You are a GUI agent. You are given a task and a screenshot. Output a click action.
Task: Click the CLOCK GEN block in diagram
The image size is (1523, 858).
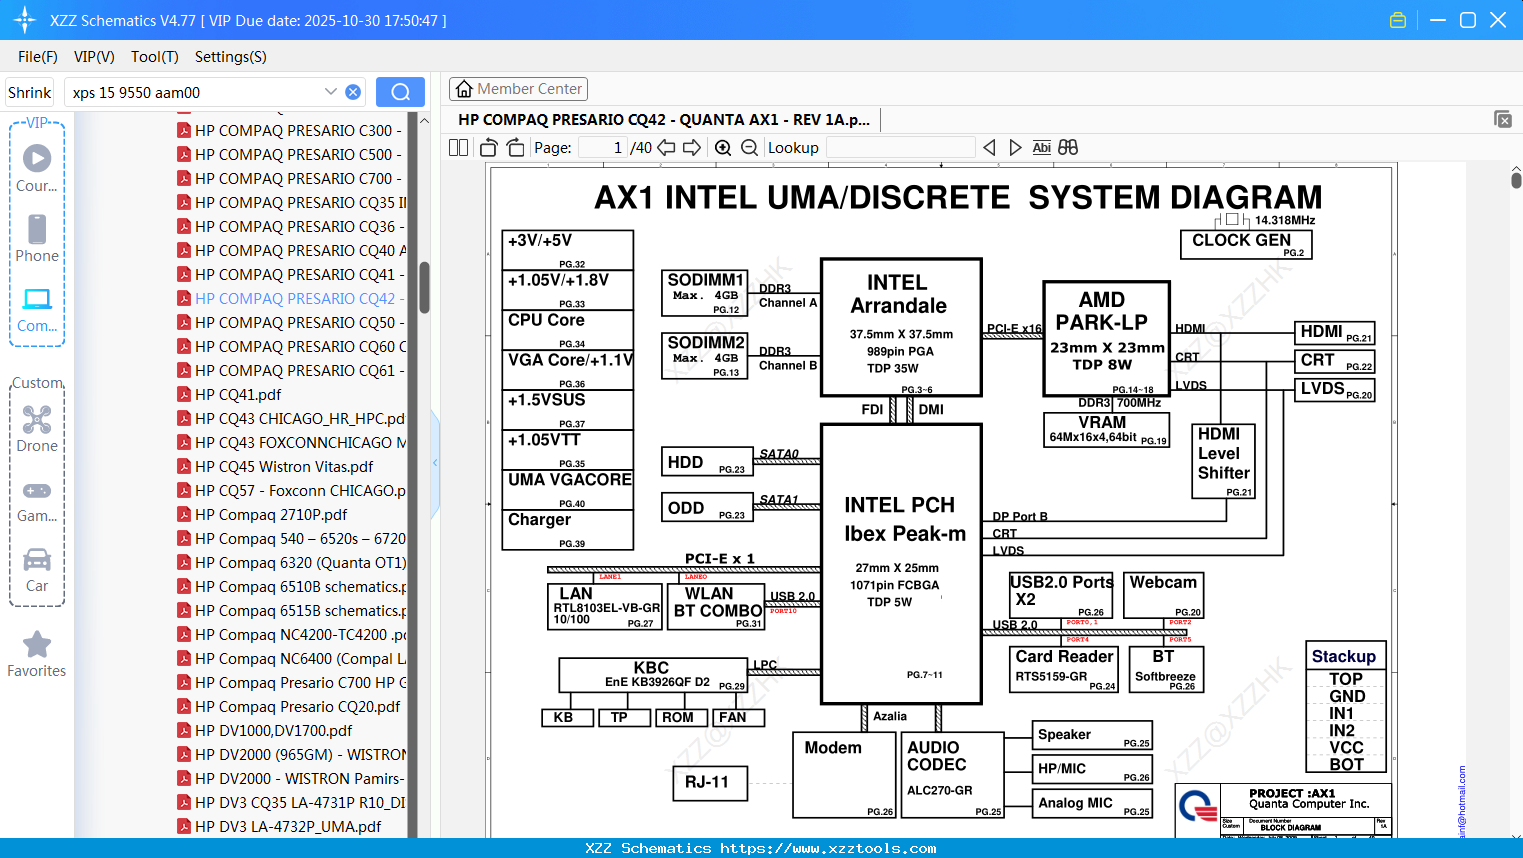1246,244
